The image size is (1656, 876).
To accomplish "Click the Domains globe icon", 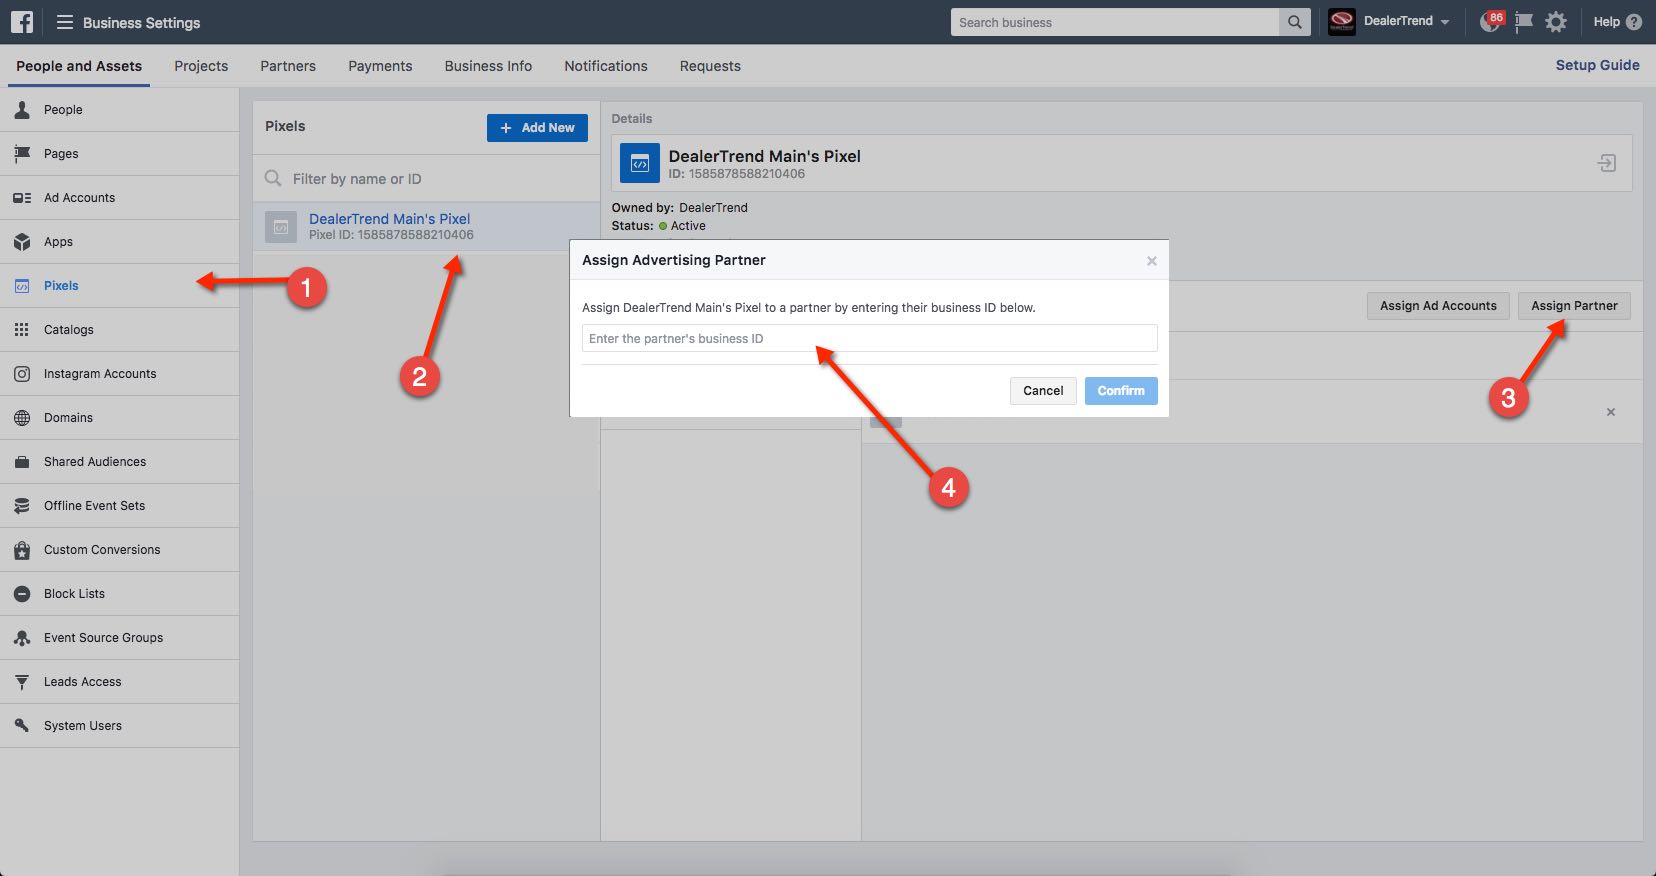I will pyautogui.click(x=22, y=418).
